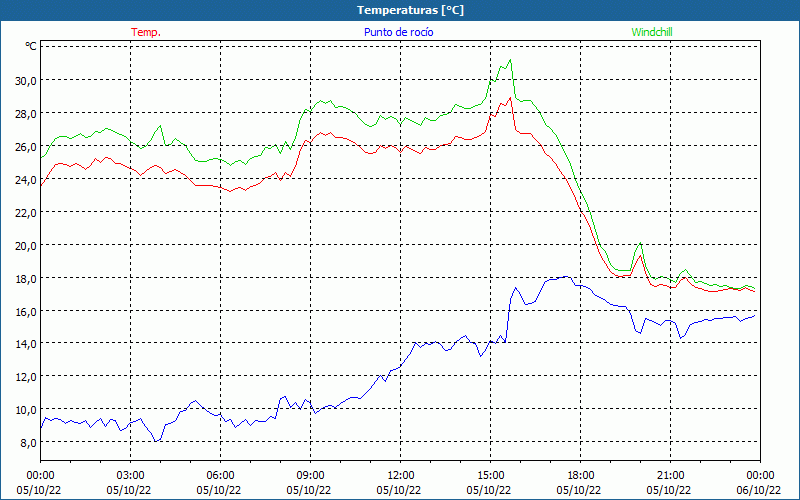800x500 pixels.
Task: Select the green Windchill legend label
Action: tap(652, 32)
